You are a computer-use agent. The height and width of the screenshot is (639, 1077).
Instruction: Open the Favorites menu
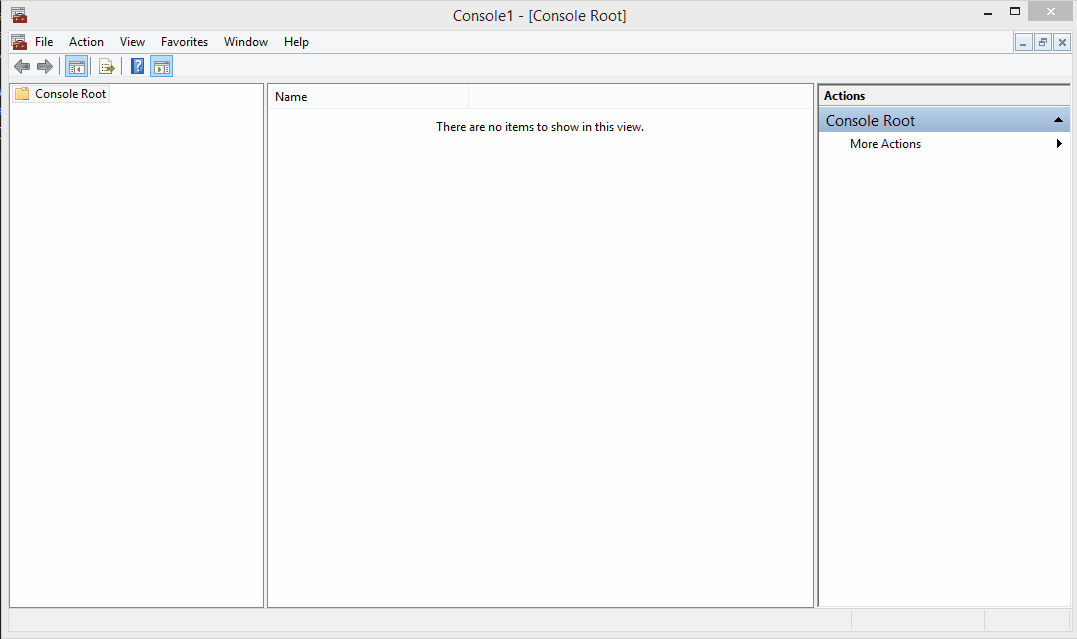pos(184,42)
